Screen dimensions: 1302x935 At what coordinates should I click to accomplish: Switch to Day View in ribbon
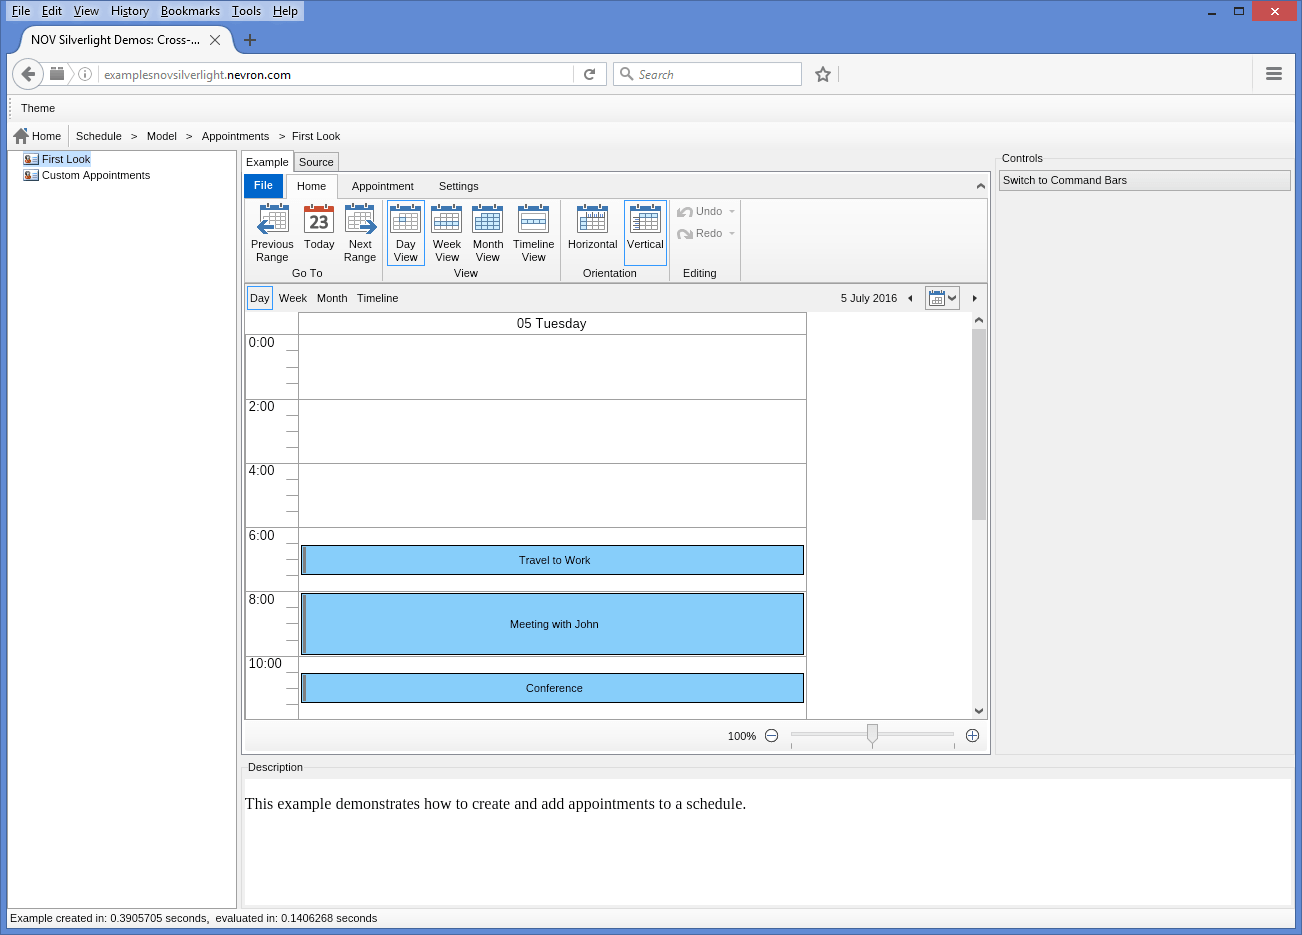(406, 232)
